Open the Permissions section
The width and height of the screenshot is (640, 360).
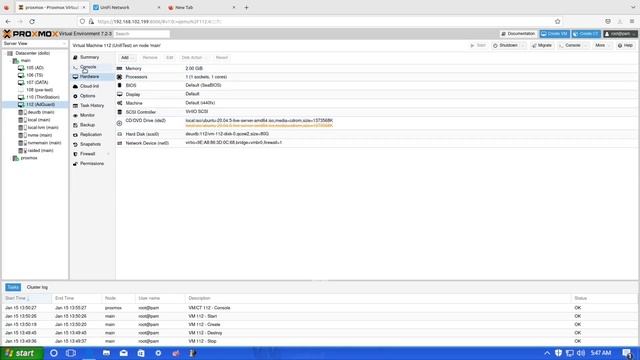[x=92, y=164]
